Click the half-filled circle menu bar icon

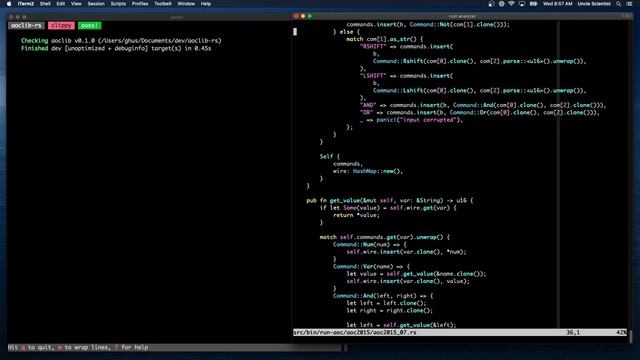[x=491, y=4]
